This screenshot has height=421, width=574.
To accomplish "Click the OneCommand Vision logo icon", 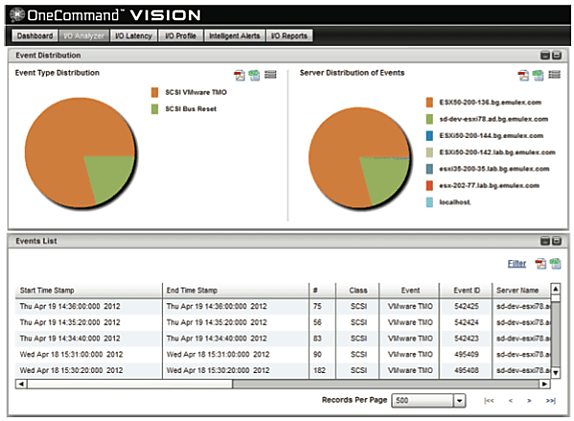I will click(x=17, y=15).
